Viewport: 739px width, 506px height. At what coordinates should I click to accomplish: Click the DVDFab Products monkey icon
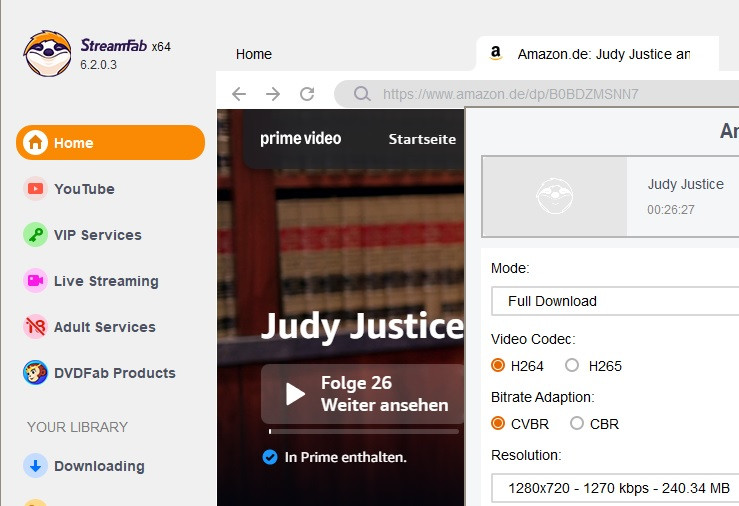(x=35, y=373)
